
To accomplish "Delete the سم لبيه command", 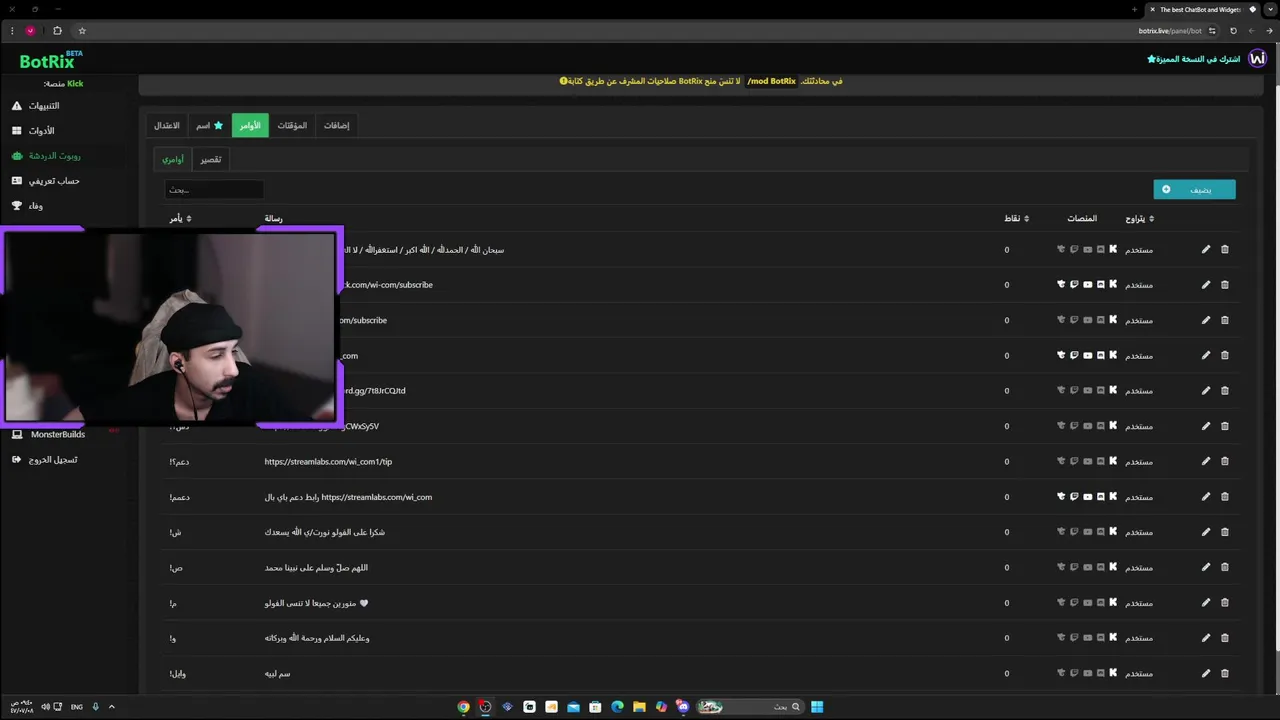I will pyautogui.click(x=1225, y=673).
